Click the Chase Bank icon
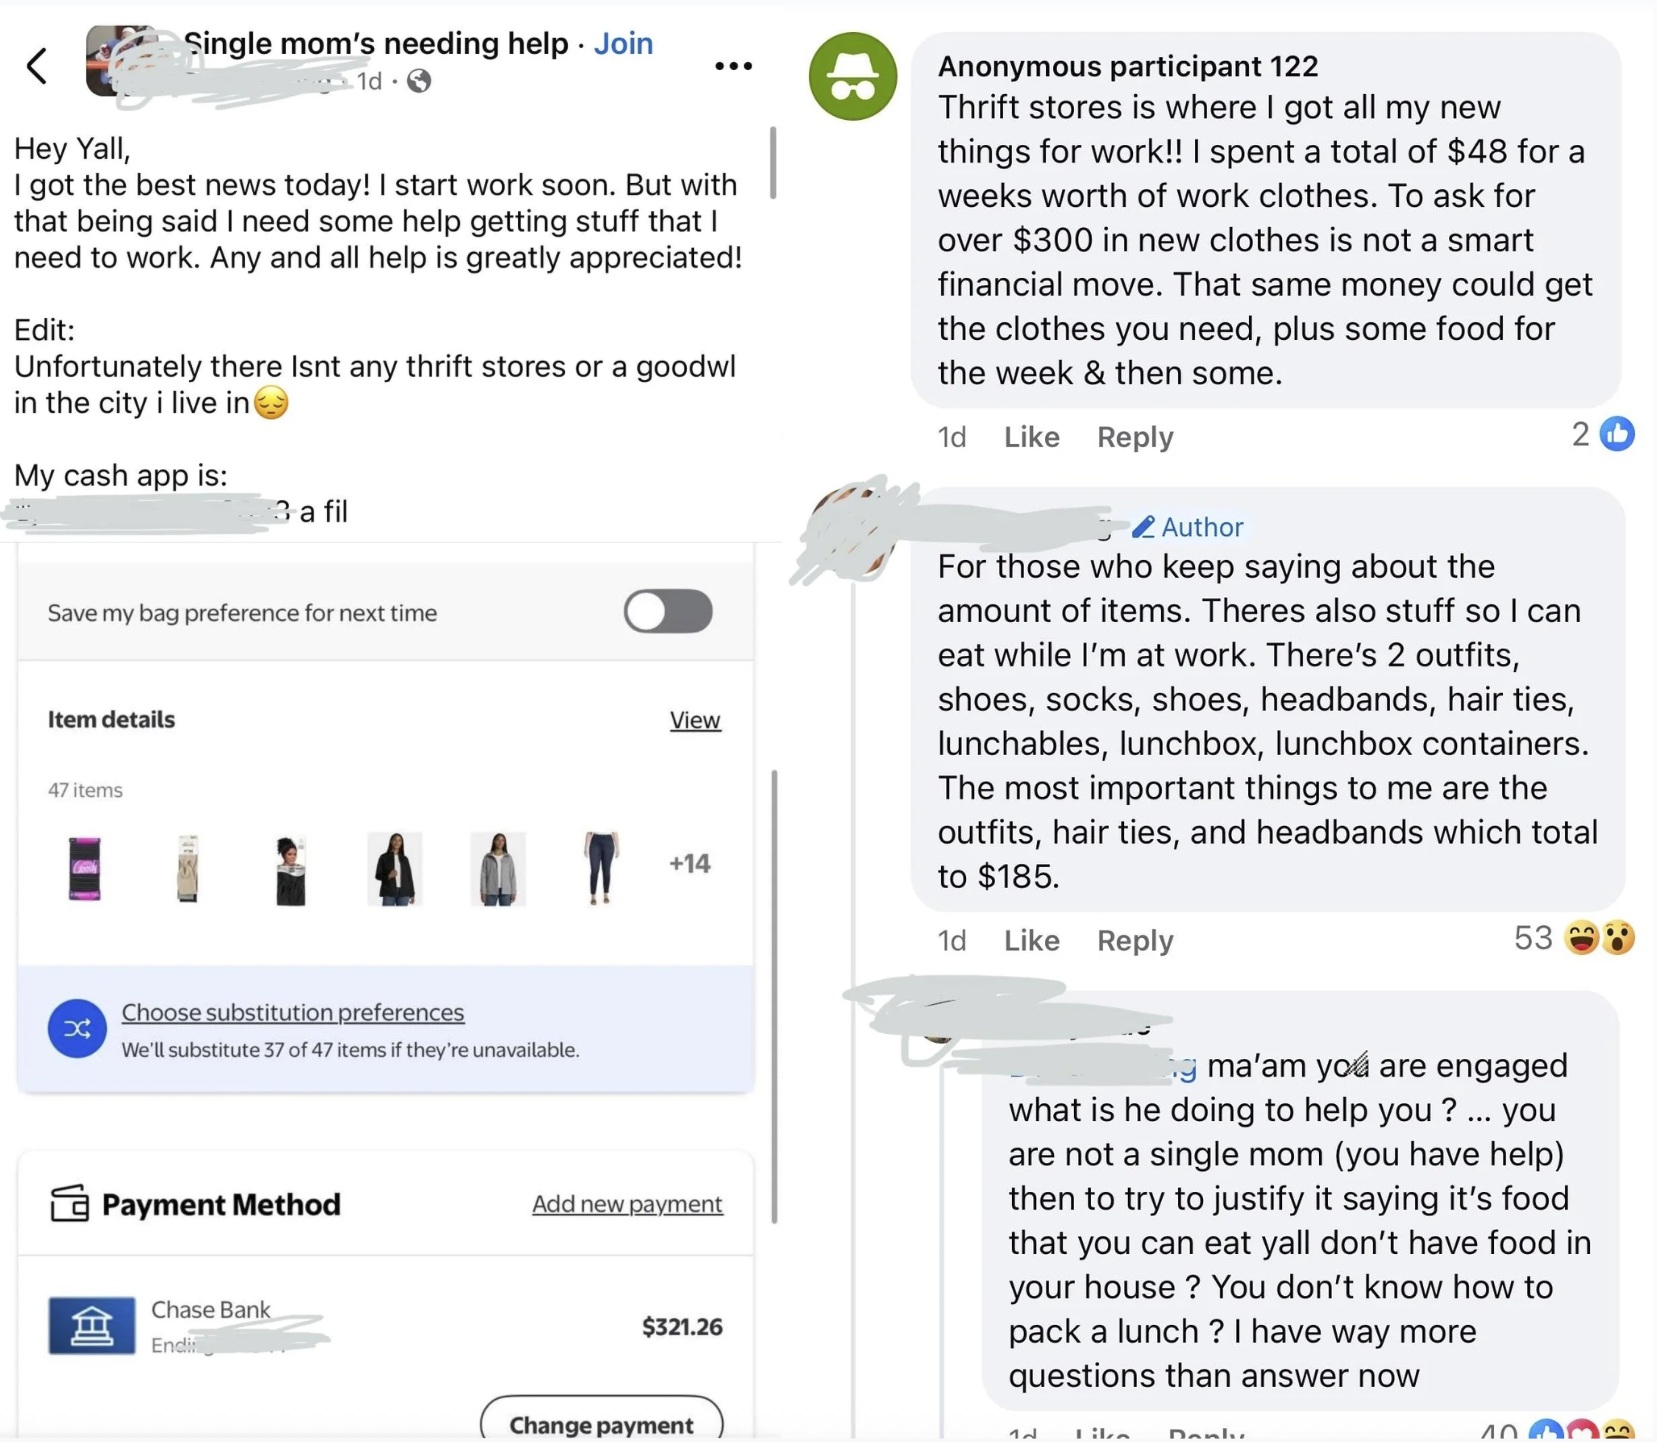The height and width of the screenshot is (1442, 1657). tap(91, 1325)
